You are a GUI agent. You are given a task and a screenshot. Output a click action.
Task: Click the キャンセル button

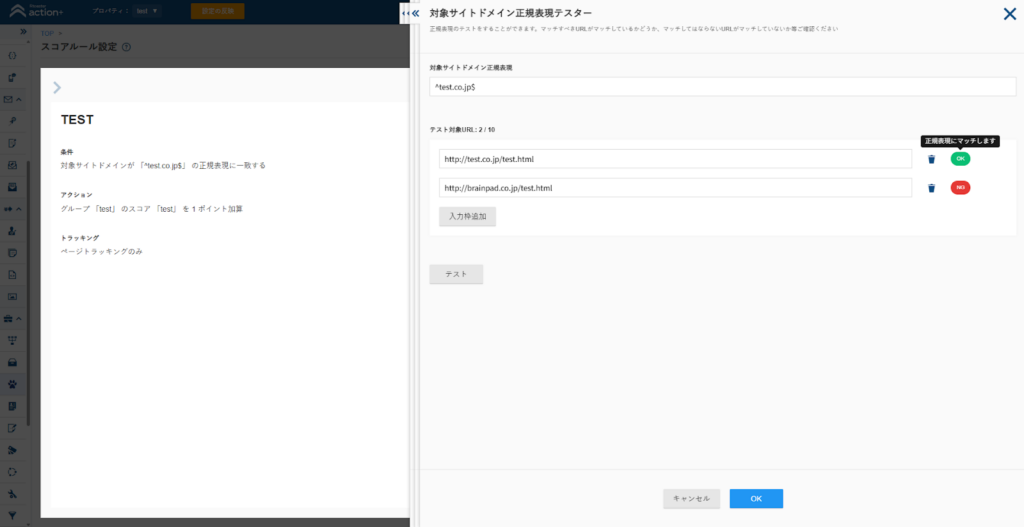click(x=691, y=498)
